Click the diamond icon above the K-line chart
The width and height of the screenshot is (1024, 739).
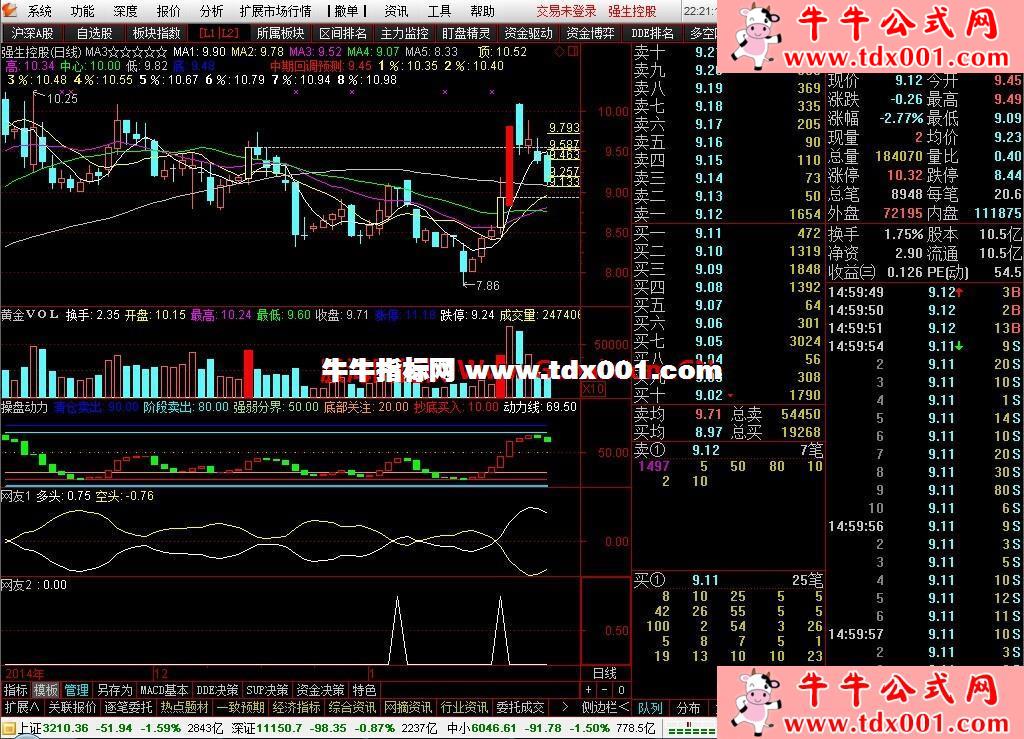coord(560,52)
